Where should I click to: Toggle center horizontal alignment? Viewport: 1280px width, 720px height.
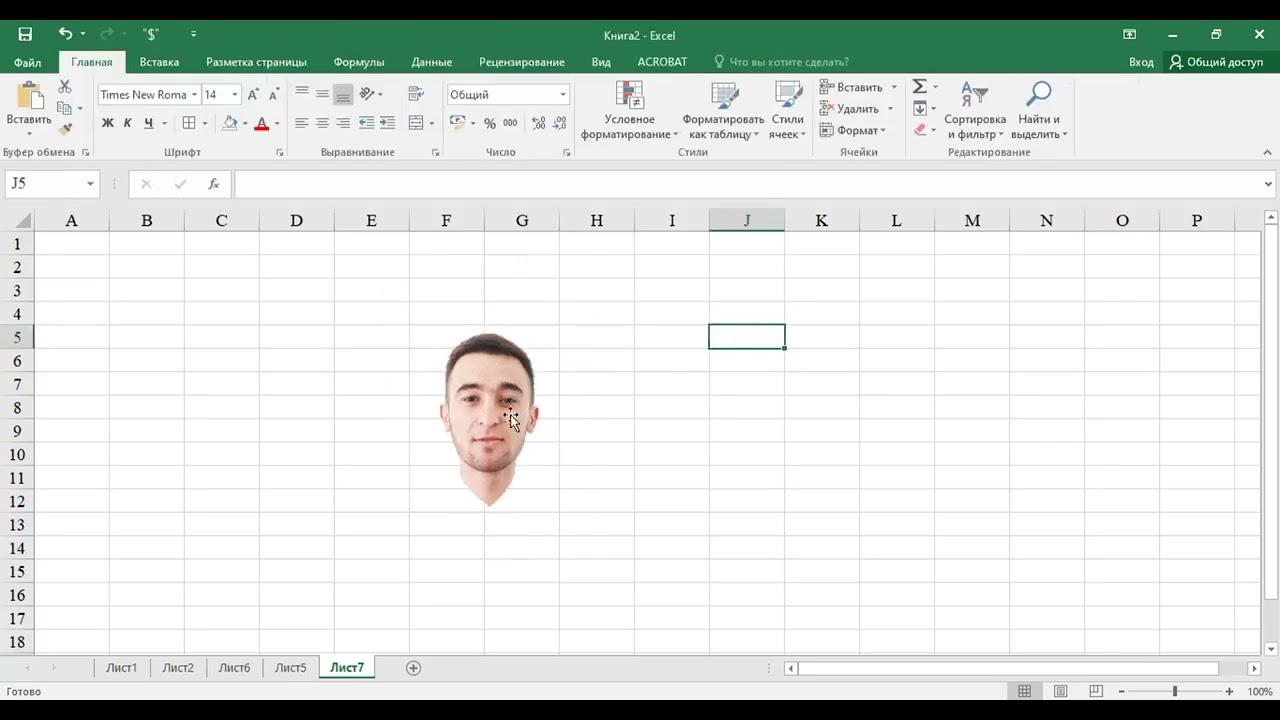point(322,123)
